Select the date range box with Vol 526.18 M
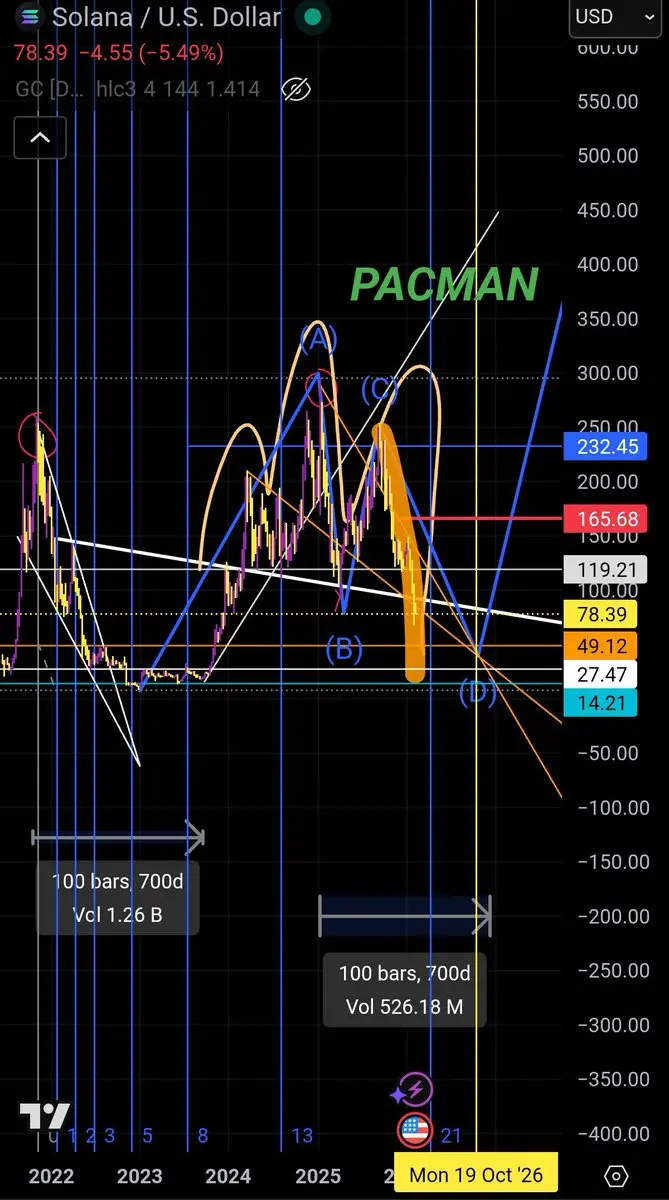Viewport: 669px width, 1200px height. point(405,990)
